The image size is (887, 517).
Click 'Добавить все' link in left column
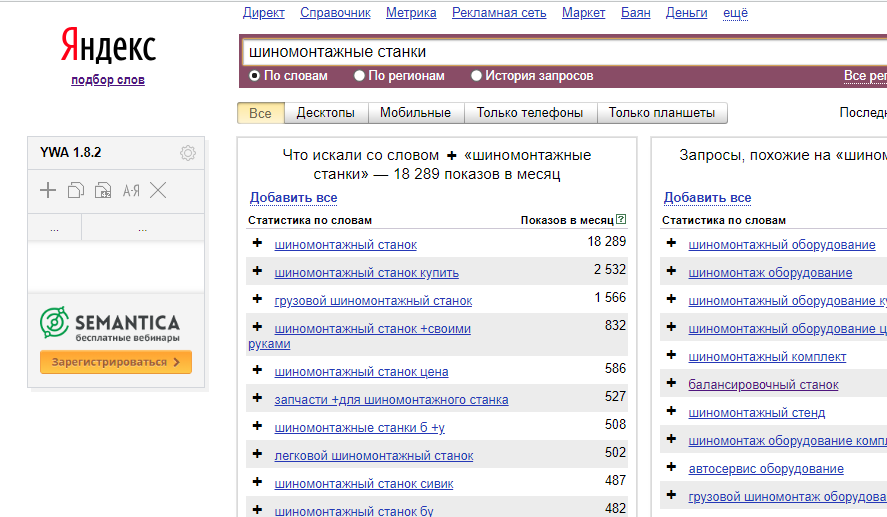pos(293,198)
